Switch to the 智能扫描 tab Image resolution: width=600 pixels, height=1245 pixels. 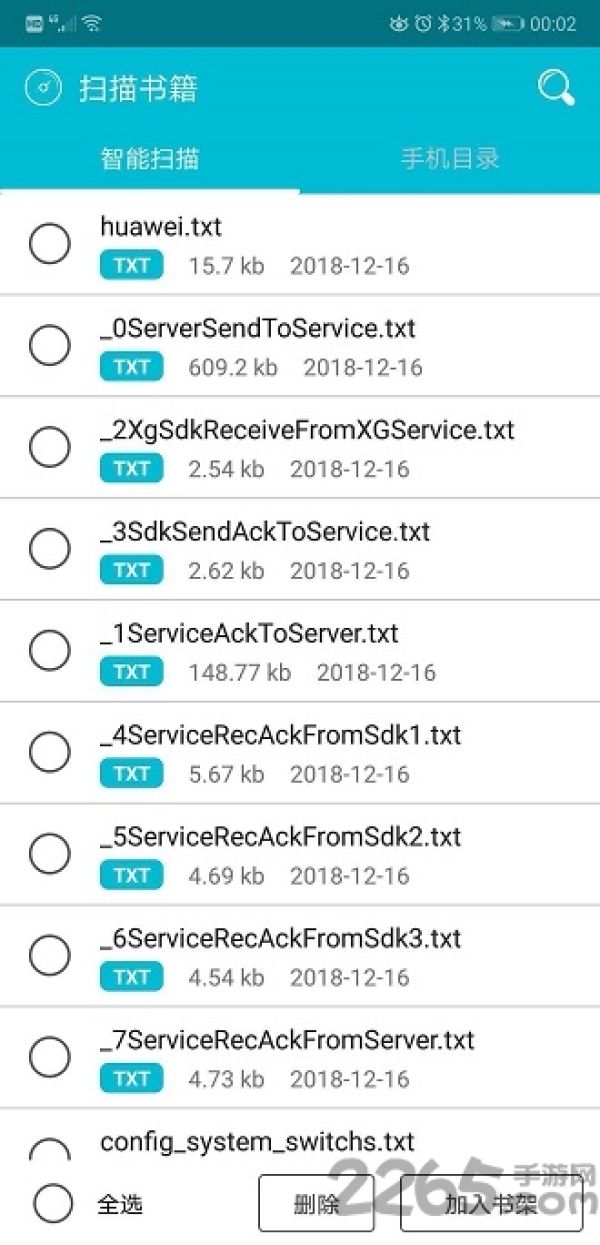pyautogui.click(x=150, y=158)
